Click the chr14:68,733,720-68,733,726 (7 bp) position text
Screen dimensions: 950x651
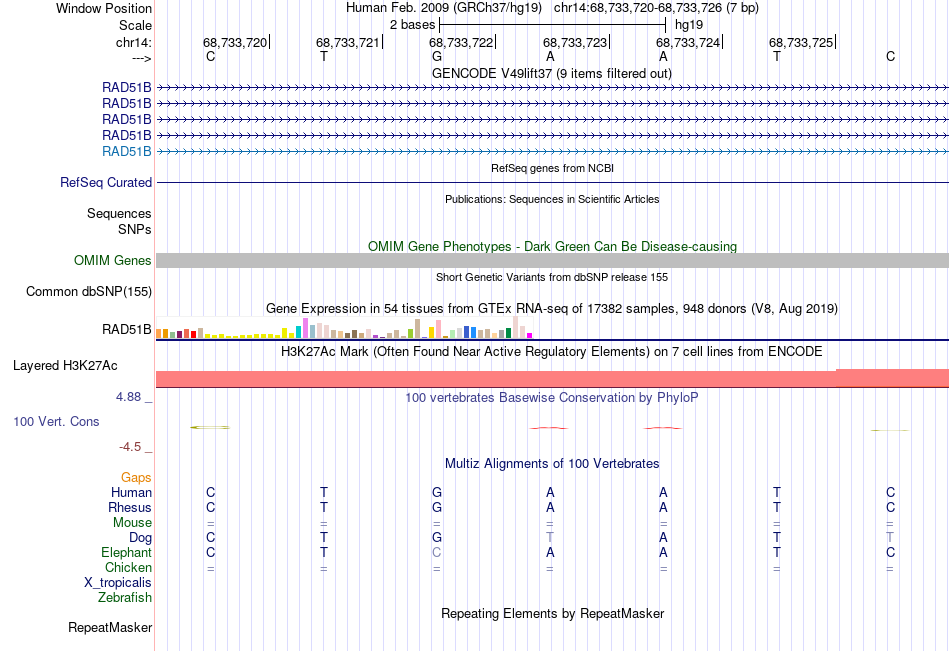(x=656, y=8)
